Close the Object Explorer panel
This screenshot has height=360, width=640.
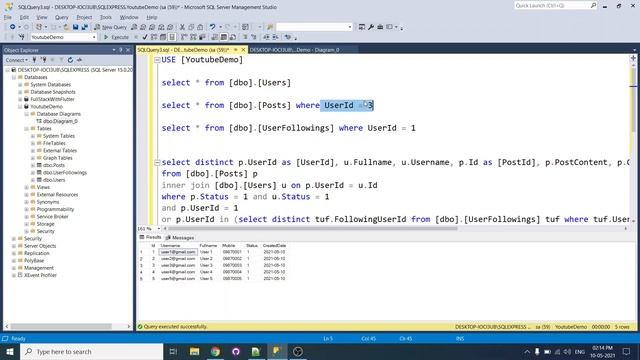click(128, 50)
